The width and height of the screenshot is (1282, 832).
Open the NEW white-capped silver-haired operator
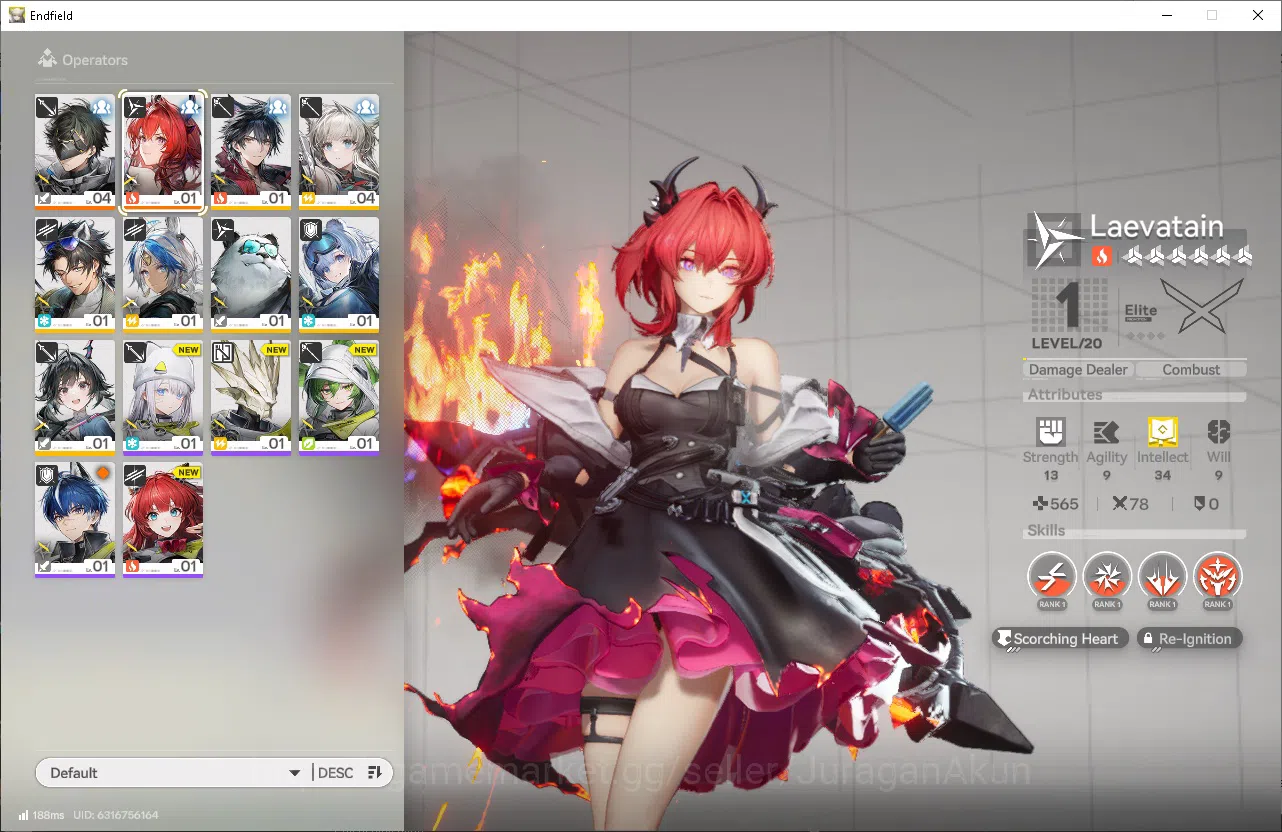[x=163, y=397]
